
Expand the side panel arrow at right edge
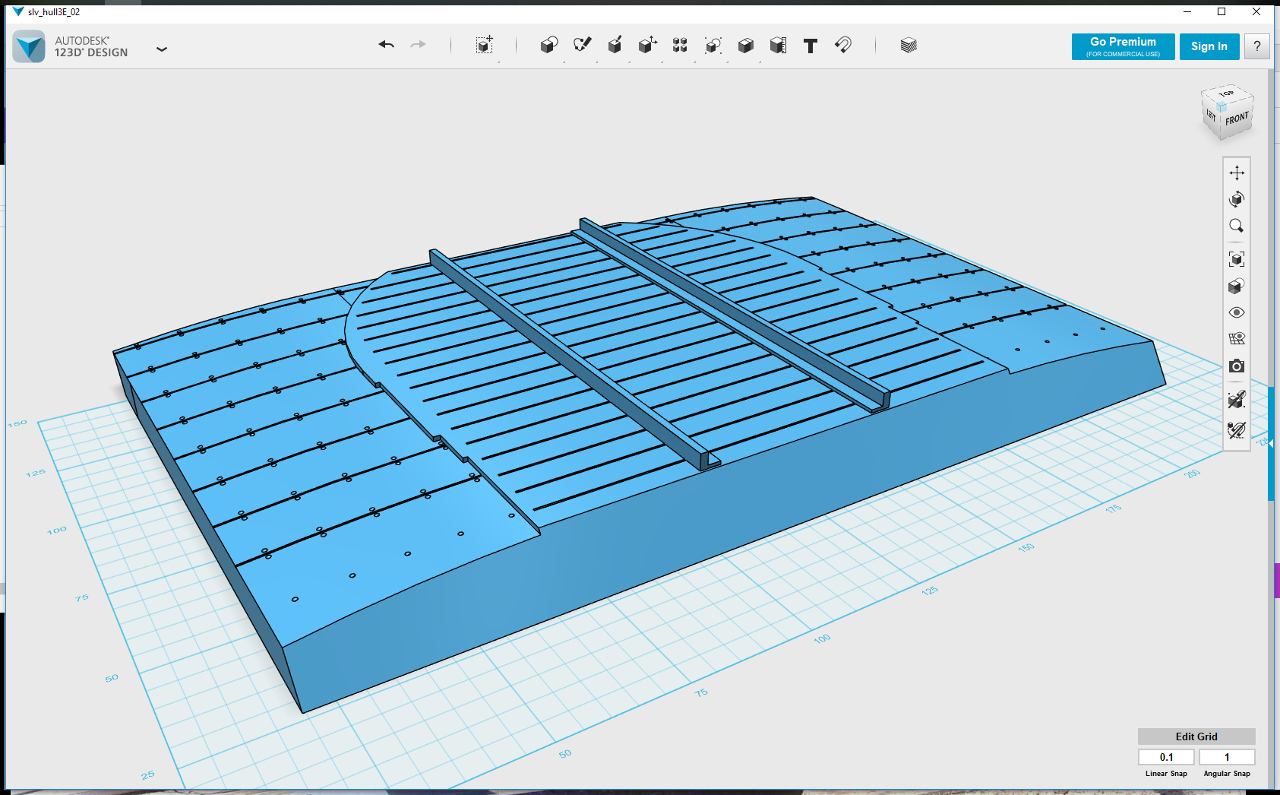(x=1270, y=442)
